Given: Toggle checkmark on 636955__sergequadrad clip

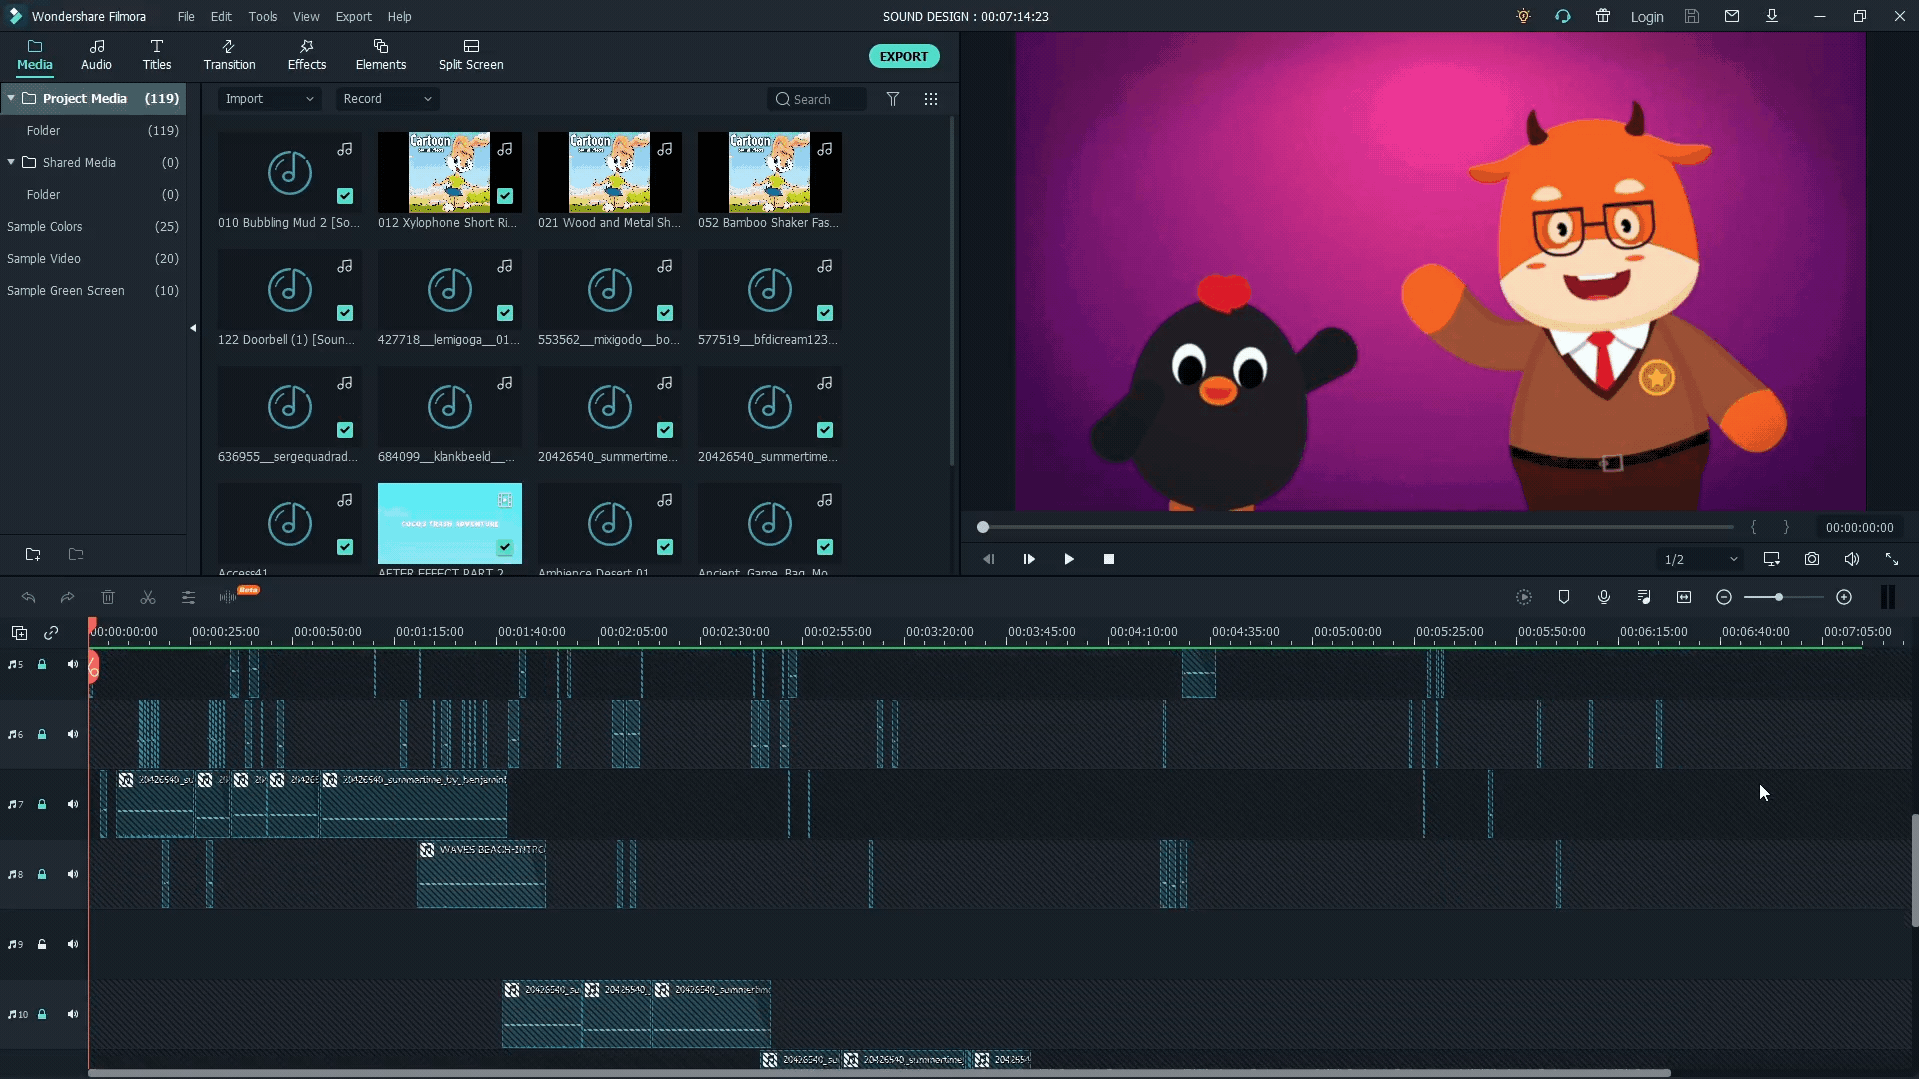Looking at the screenshot, I should tap(345, 430).
